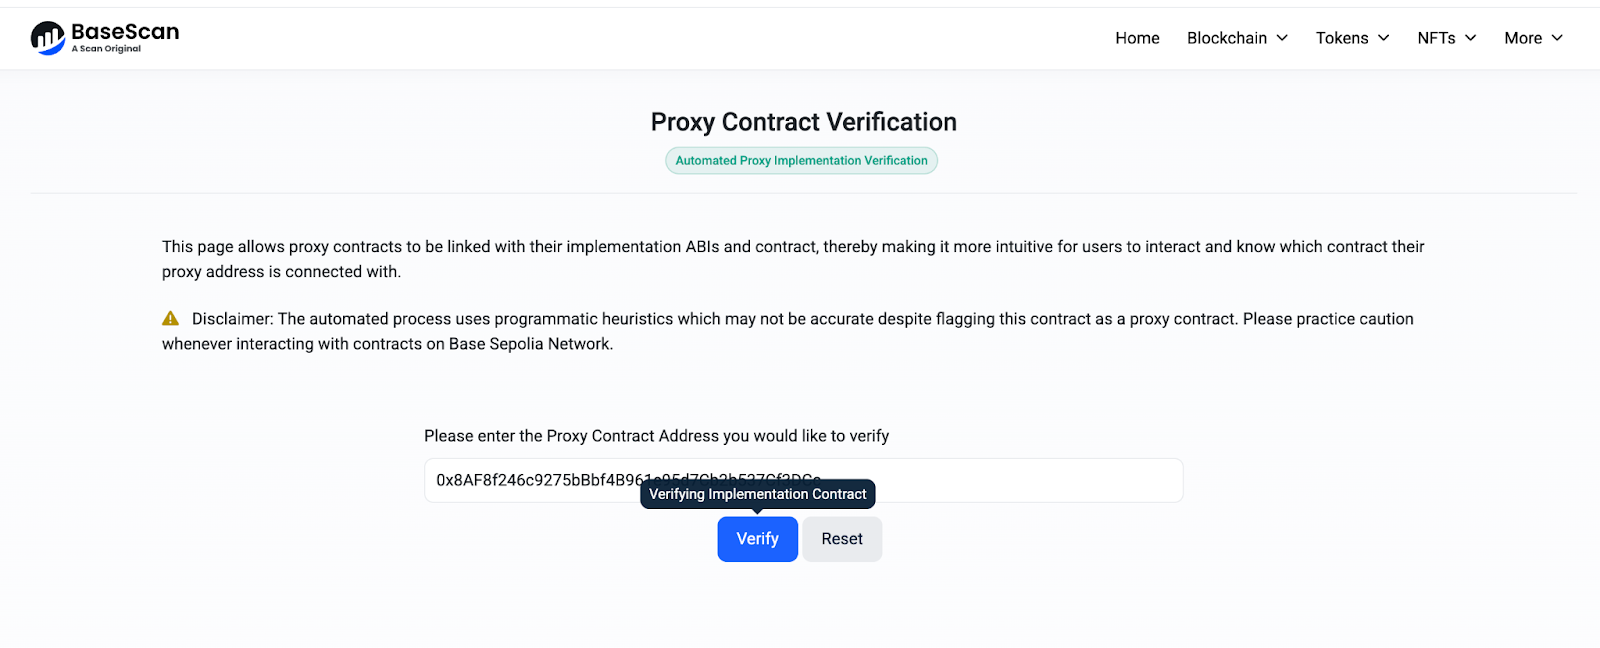Focus the Proxy Contract Address input field

click(1000, 480)
